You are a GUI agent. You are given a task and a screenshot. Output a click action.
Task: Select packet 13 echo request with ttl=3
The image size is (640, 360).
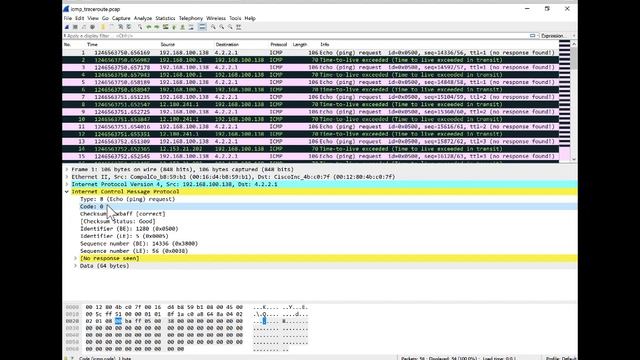311,142
